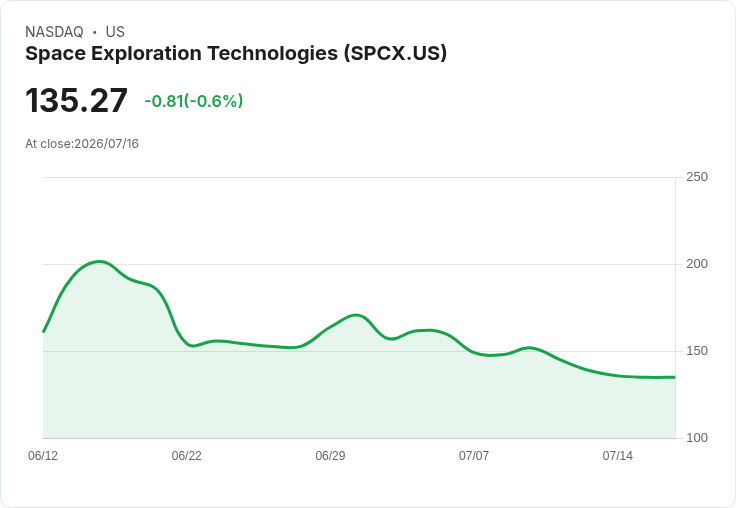This screenshot has height=508, width=736.
Task: Click the chart line's rightmost end point
Action: (675, 377)
